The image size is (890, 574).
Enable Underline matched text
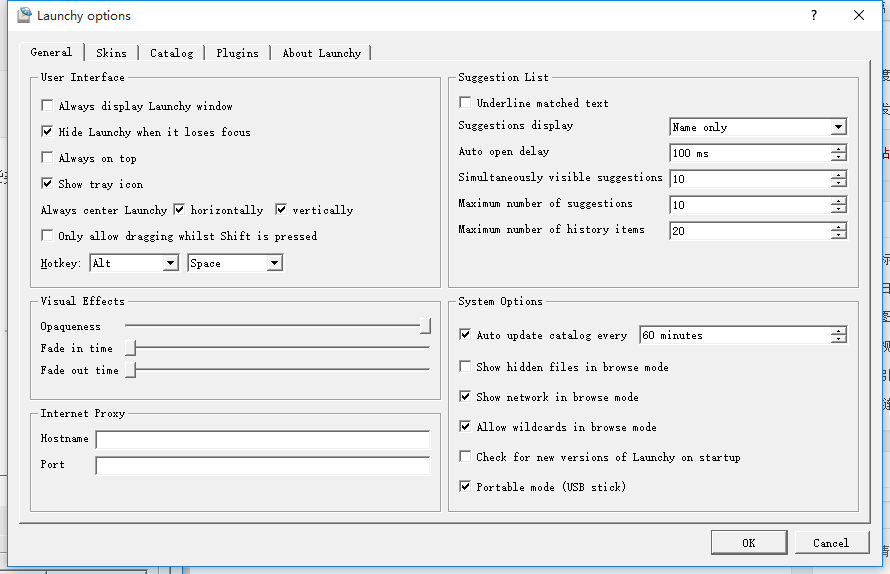click(465, 103)
